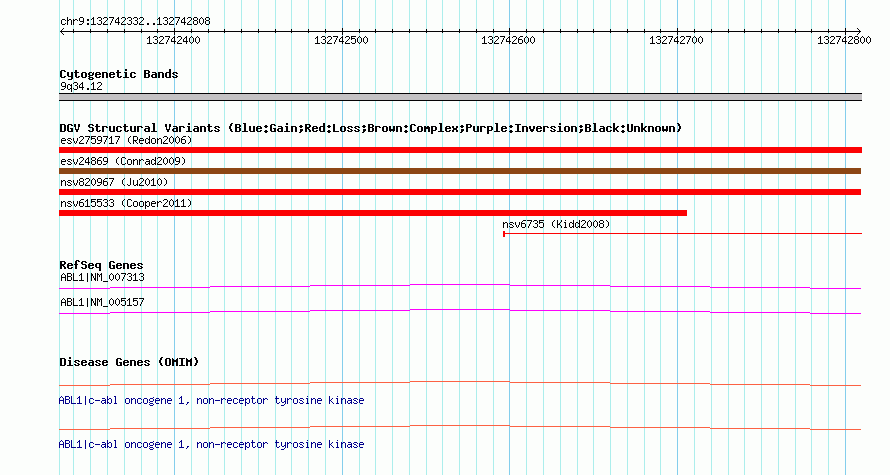
Task: Open the nsv820967 (Ju2010) variant label
Action: pos(114,182)
